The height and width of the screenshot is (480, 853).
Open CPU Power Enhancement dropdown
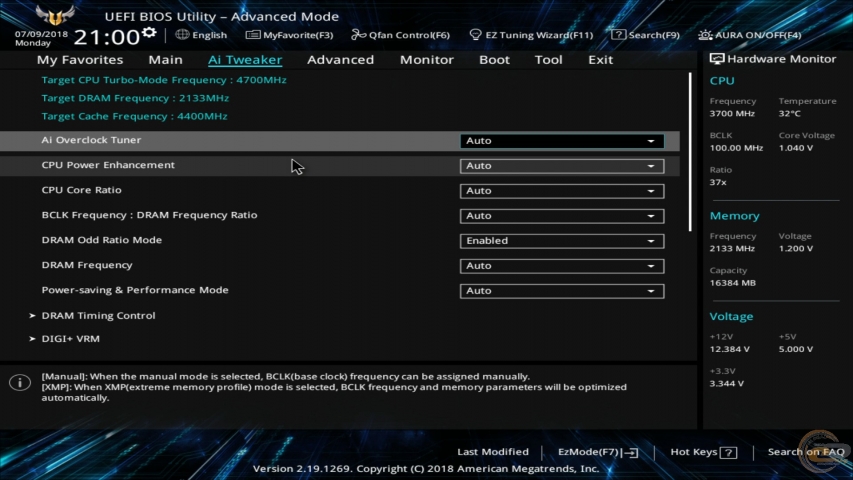pos(562,166)
